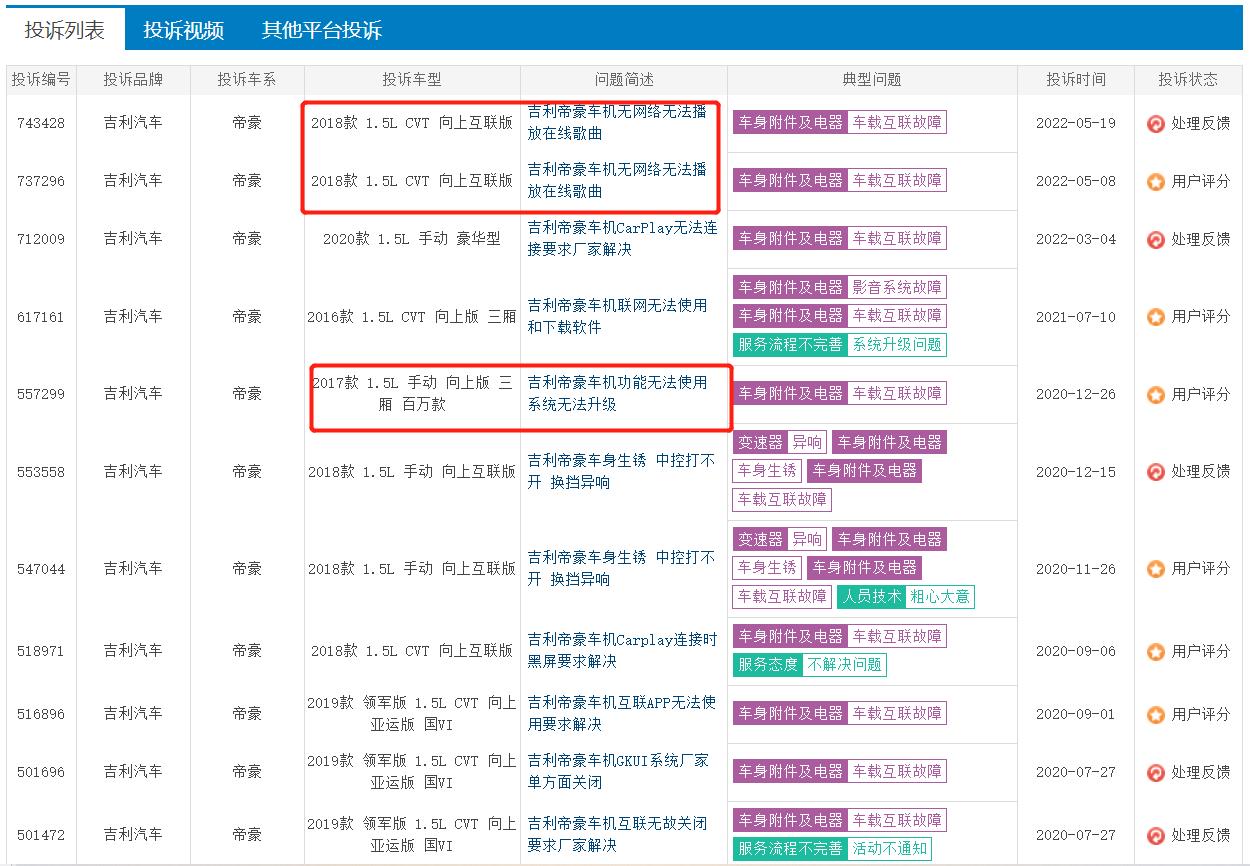Viewport: 1250px width, 866px height.
Task: Click complaint number 547044
Action: (41, 569)
